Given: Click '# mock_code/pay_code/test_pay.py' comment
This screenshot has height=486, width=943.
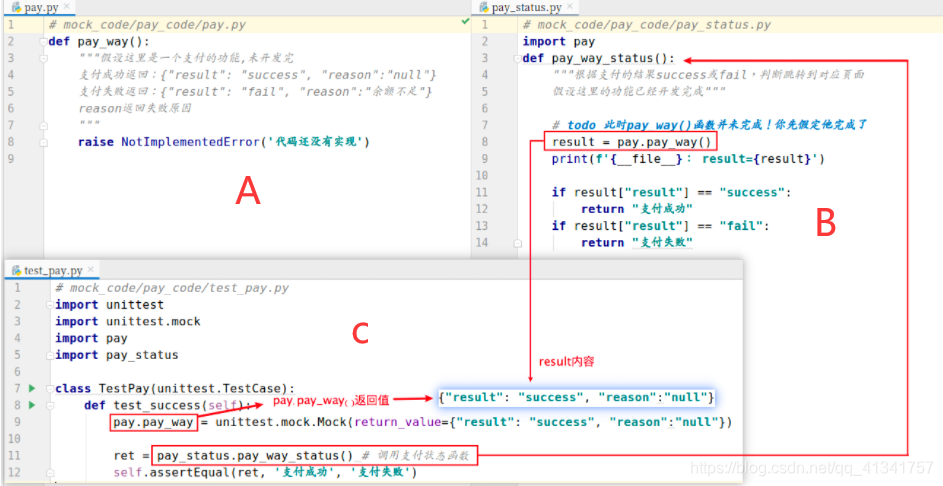Looking at the screenshot, I should [x=173, y=288].
